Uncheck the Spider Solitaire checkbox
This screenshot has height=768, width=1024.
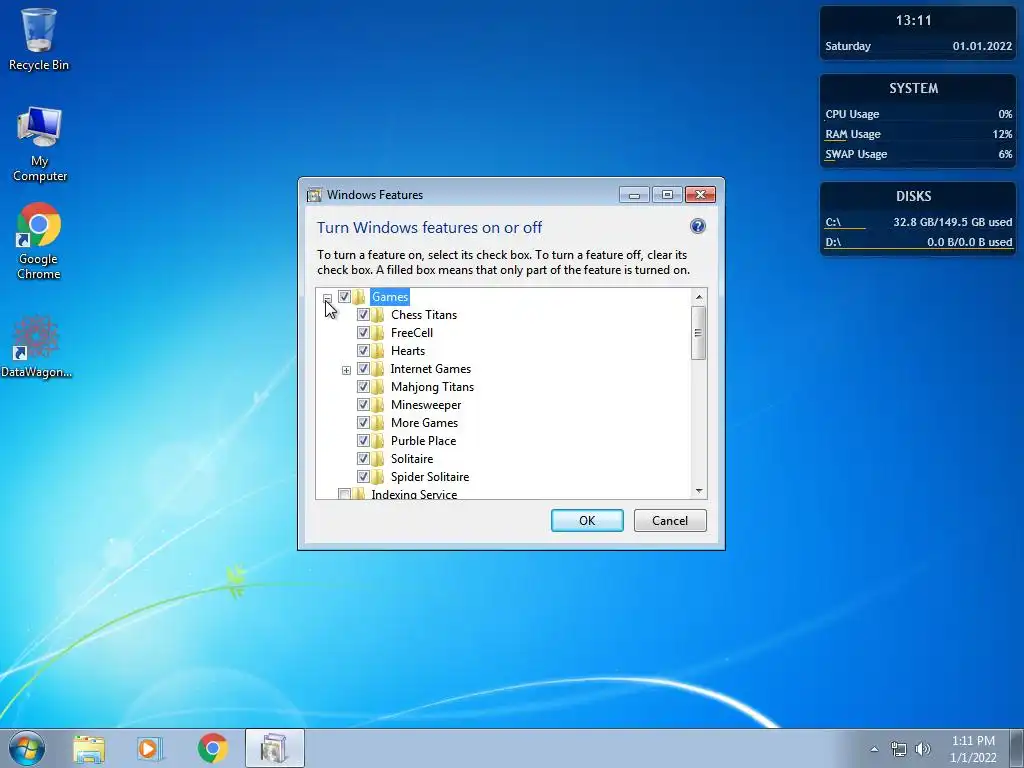pyautogui.click(x=363, y=476)
